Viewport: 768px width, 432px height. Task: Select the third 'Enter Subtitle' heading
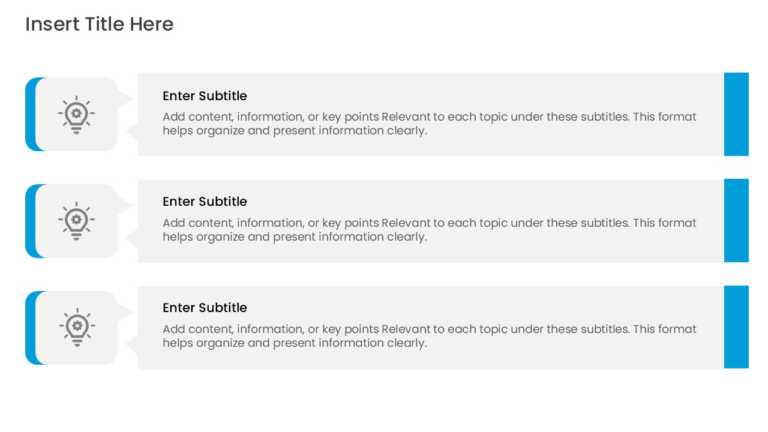point(205,308)
